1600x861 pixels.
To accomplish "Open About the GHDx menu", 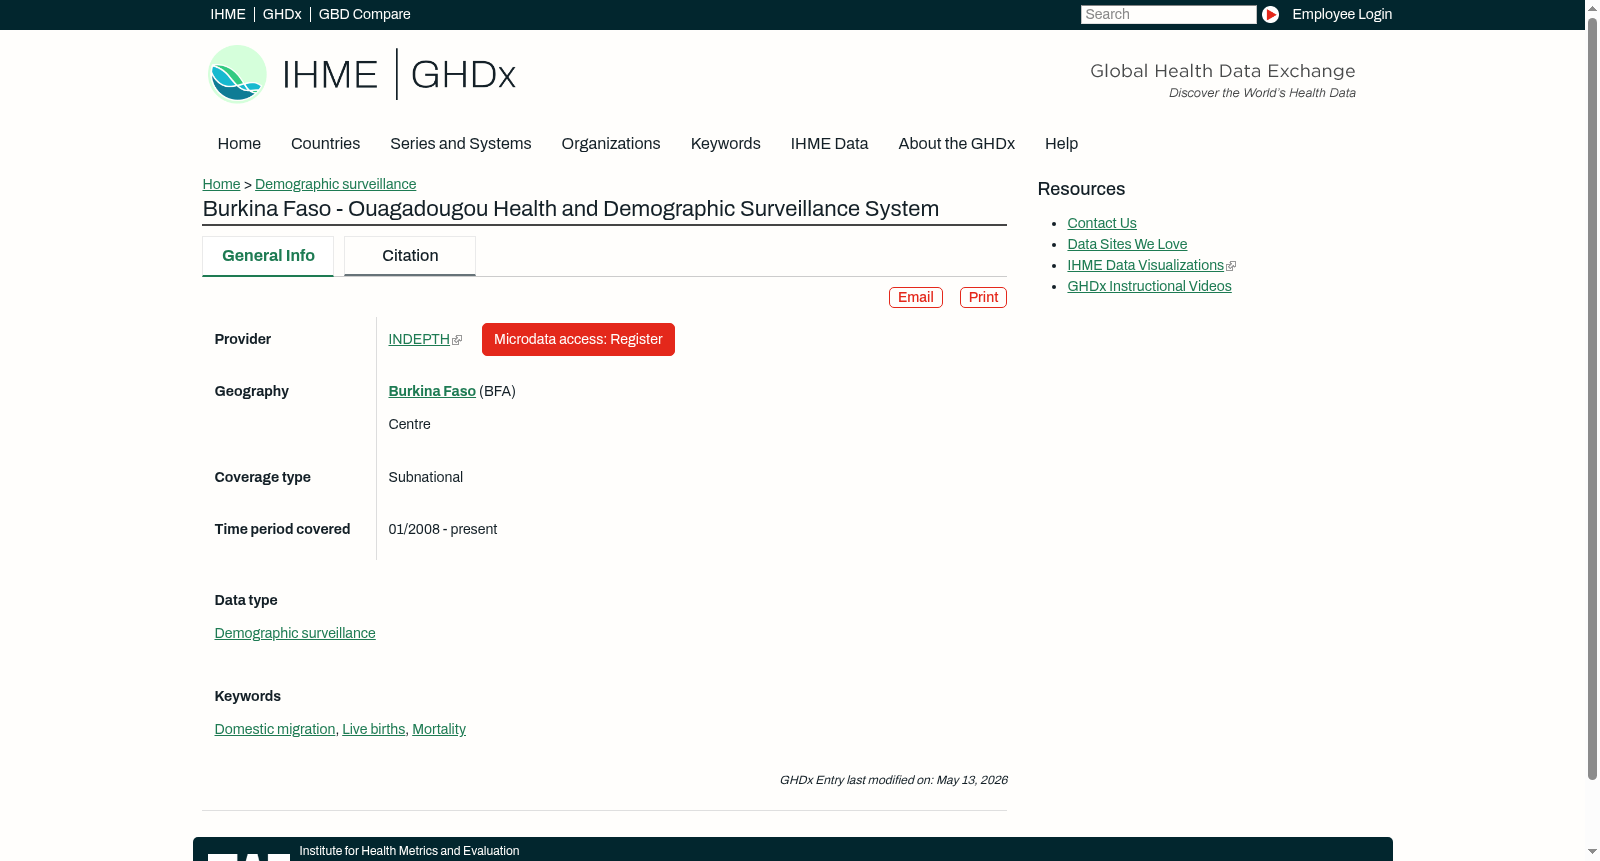I will tap(957, 144).
